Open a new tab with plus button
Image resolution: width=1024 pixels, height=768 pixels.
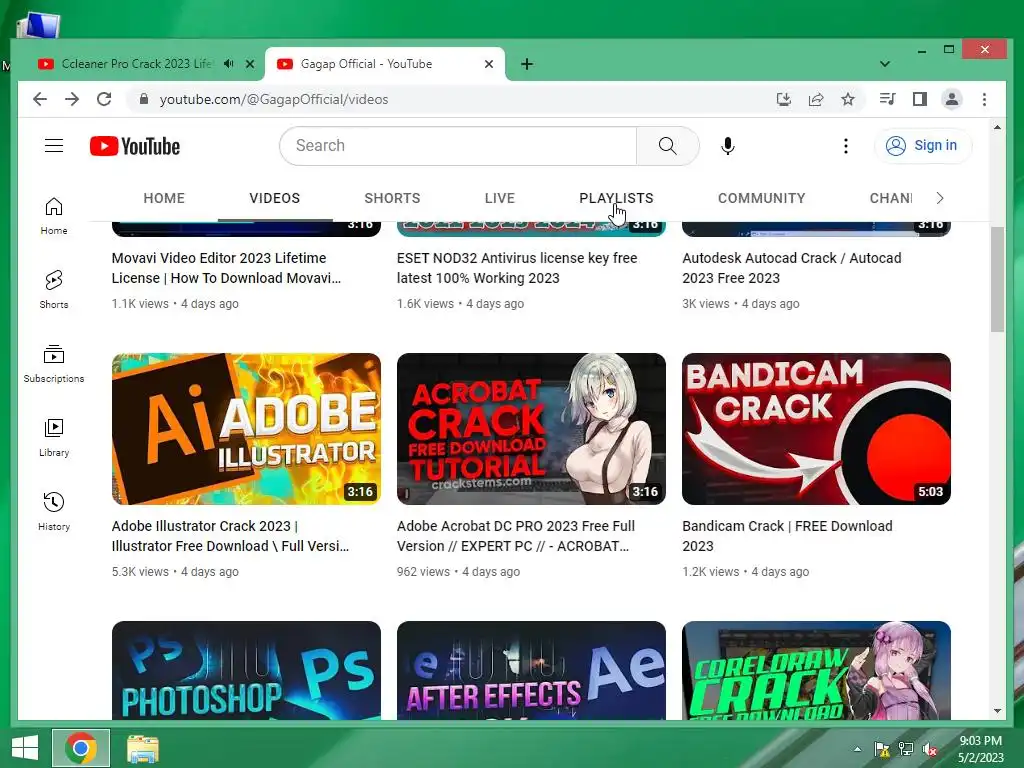pyautogui.click(x=527, y=64)
